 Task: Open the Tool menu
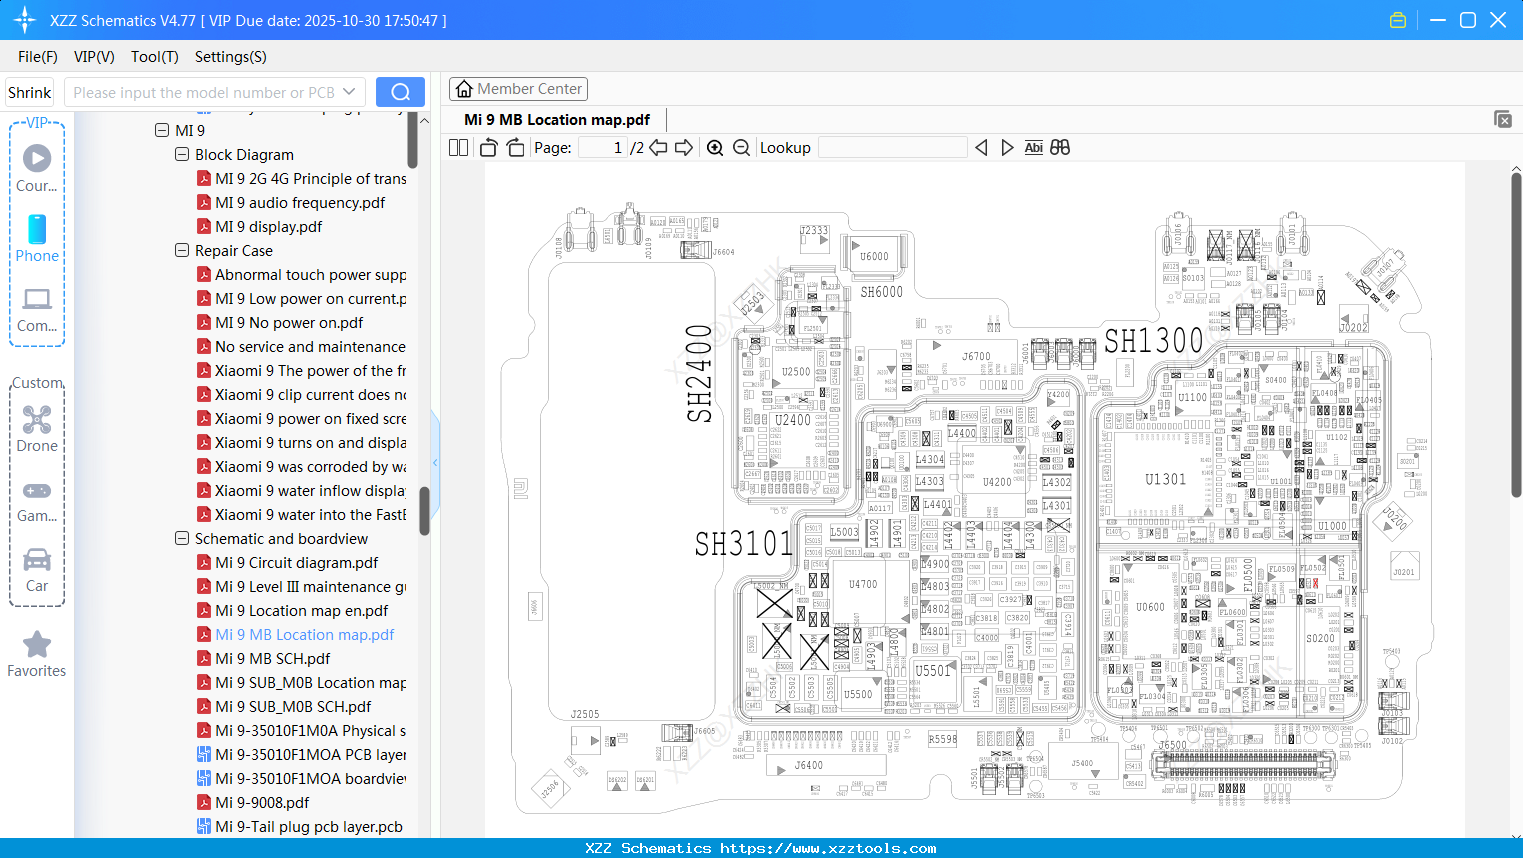154,57
